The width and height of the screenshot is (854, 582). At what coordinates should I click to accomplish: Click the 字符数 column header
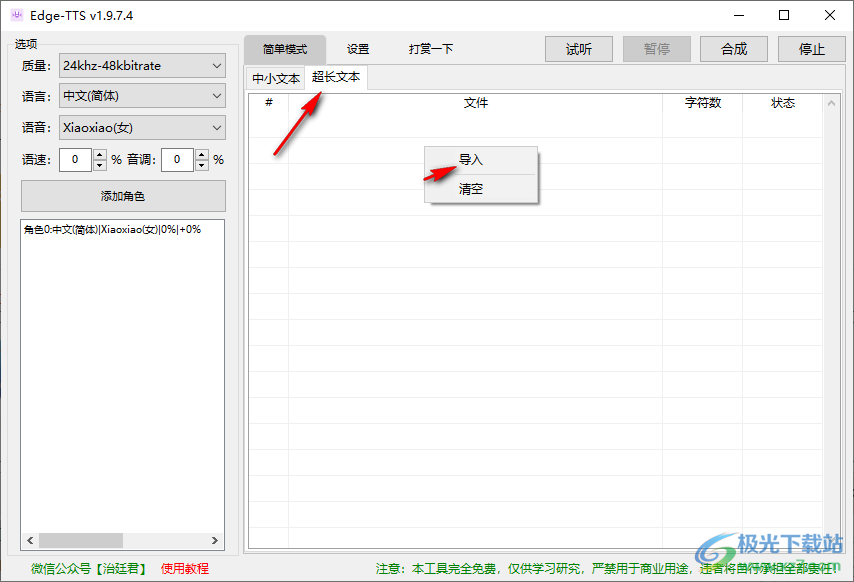tap(703, 103)
